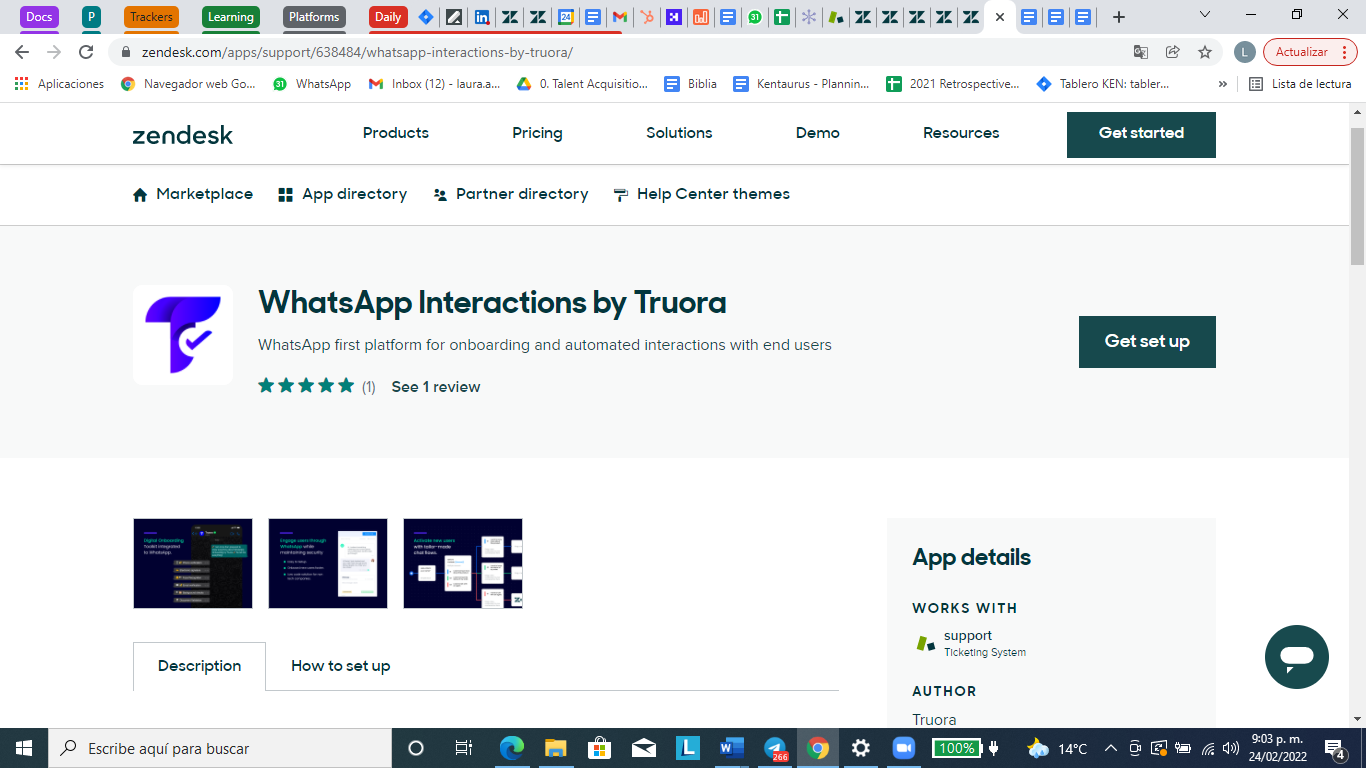Expand the Learning tab group
This screenshot has height=768, width=1366.
tap(231, 17)
